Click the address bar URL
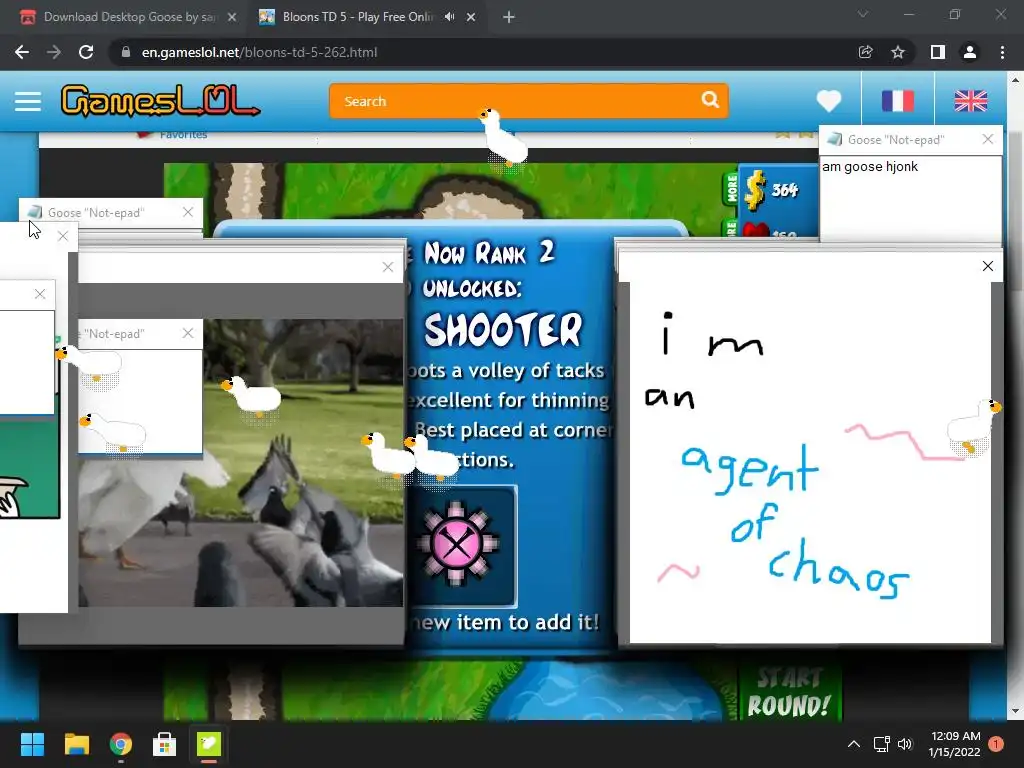1024x768 pixels. pos(259,52)
